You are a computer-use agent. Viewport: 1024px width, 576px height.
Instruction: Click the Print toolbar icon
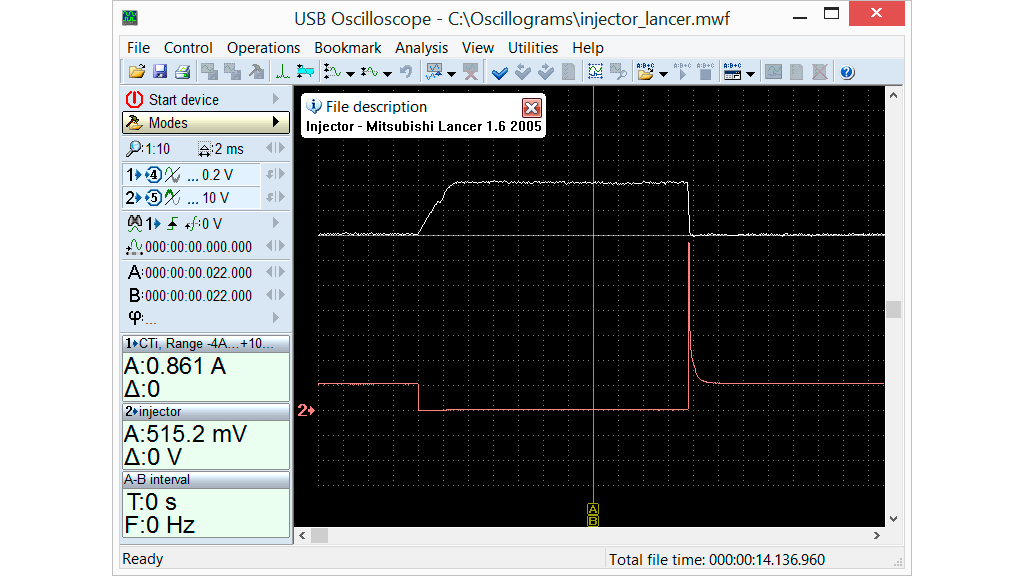[x=182, y=72]
